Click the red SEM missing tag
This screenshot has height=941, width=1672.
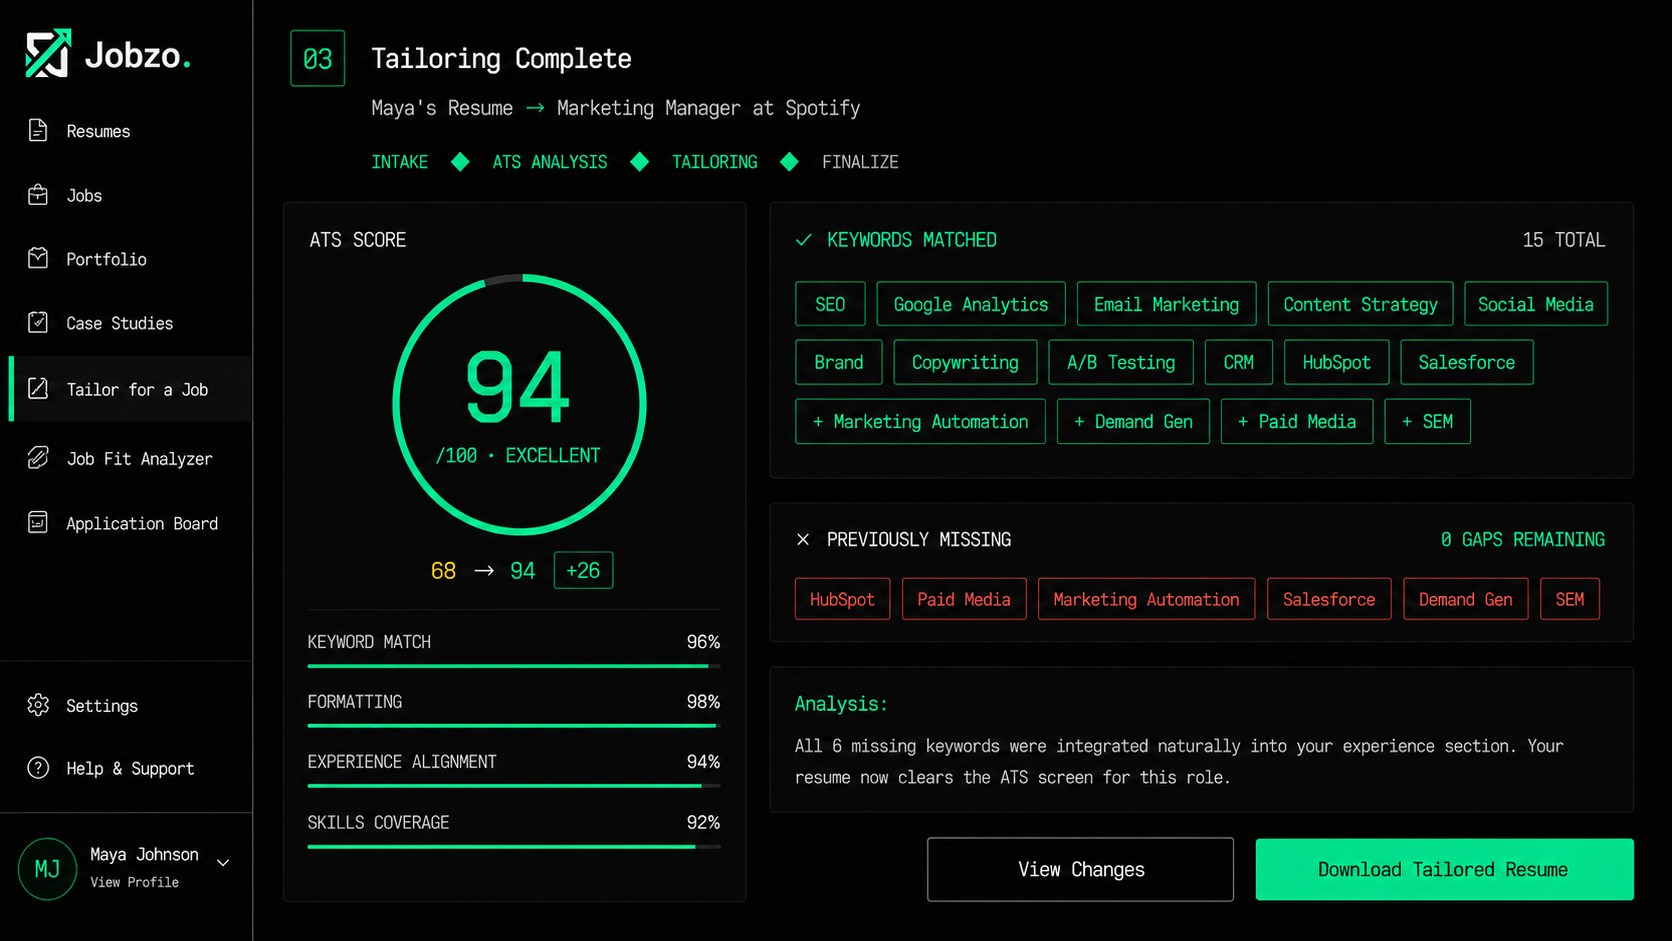1570,599
